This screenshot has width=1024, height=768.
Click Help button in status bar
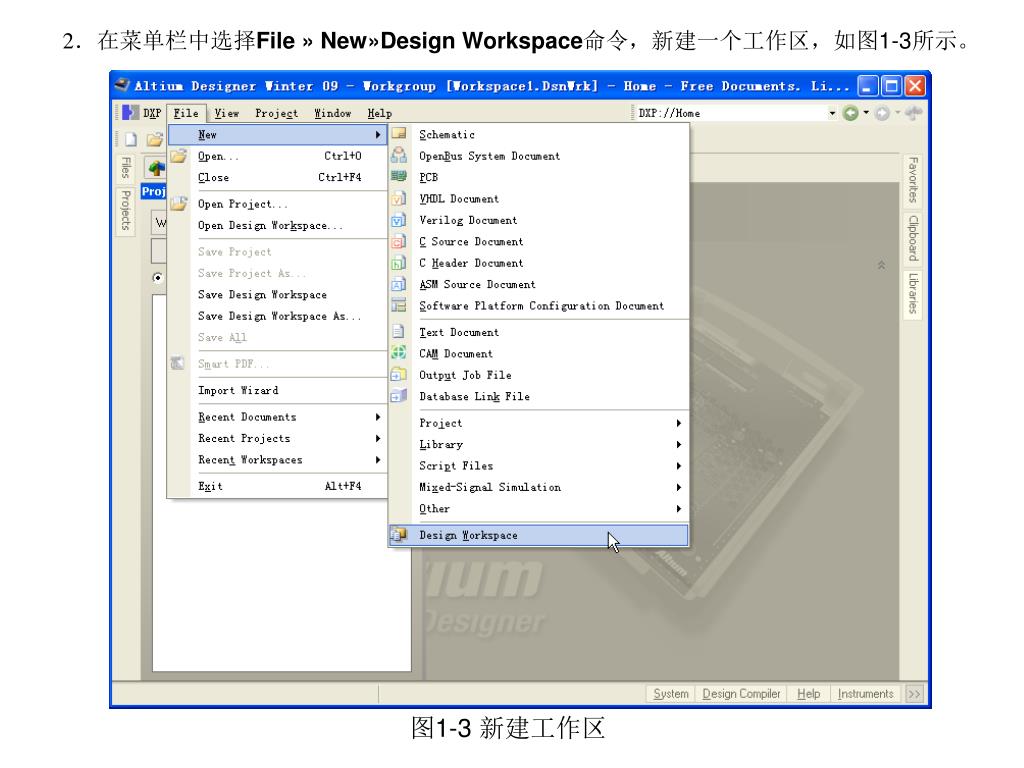point(808,694)
